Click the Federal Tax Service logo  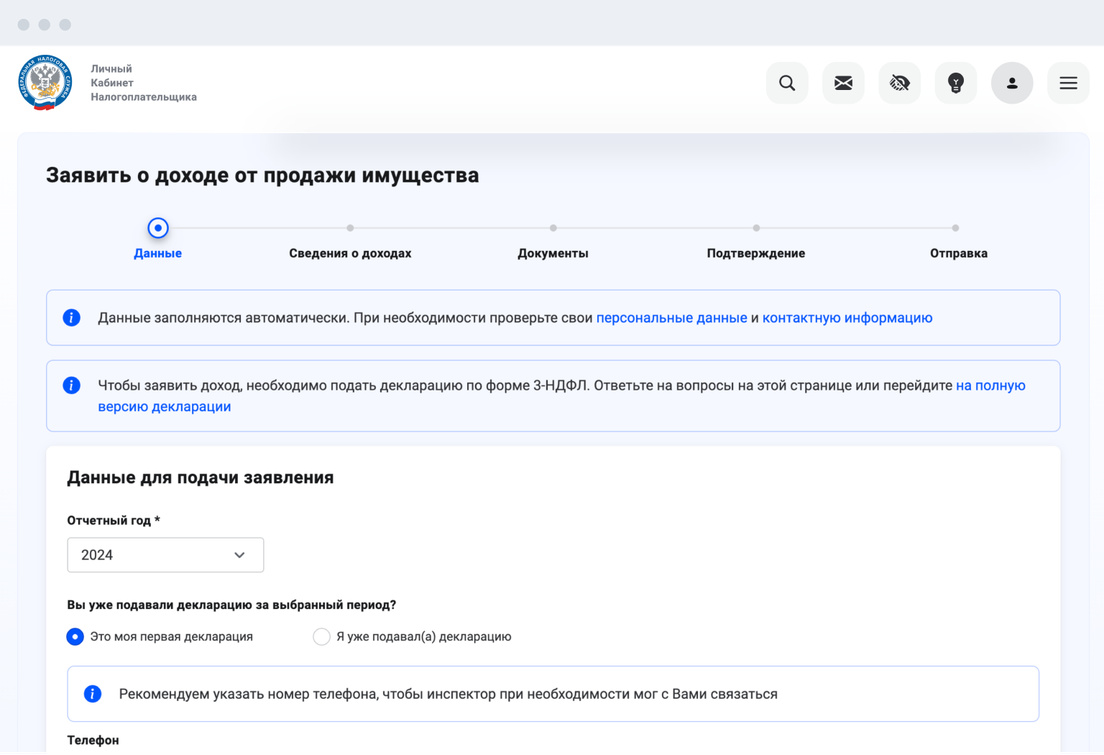(45, 83)
